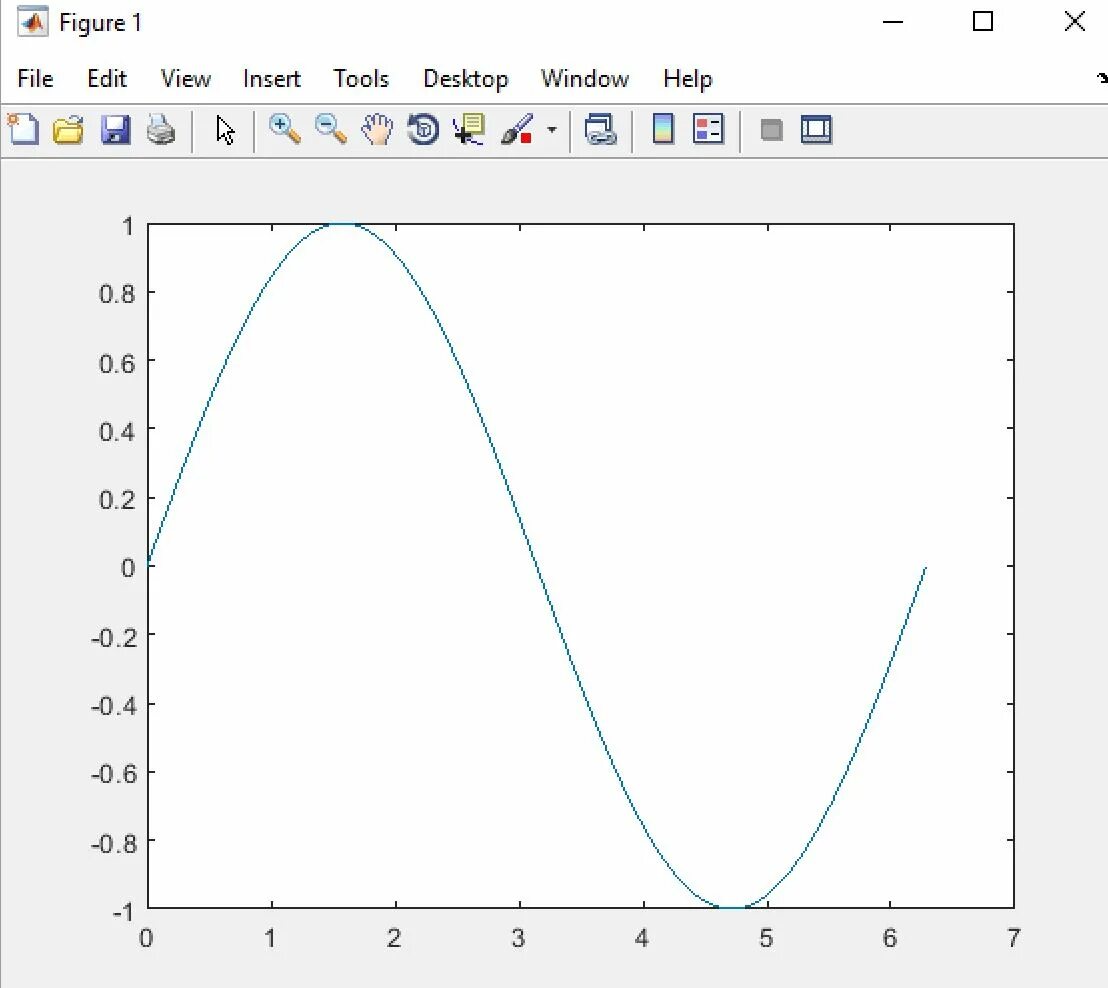Open the Window menu
Viewport: 1108px width, 988px height.
585,78
